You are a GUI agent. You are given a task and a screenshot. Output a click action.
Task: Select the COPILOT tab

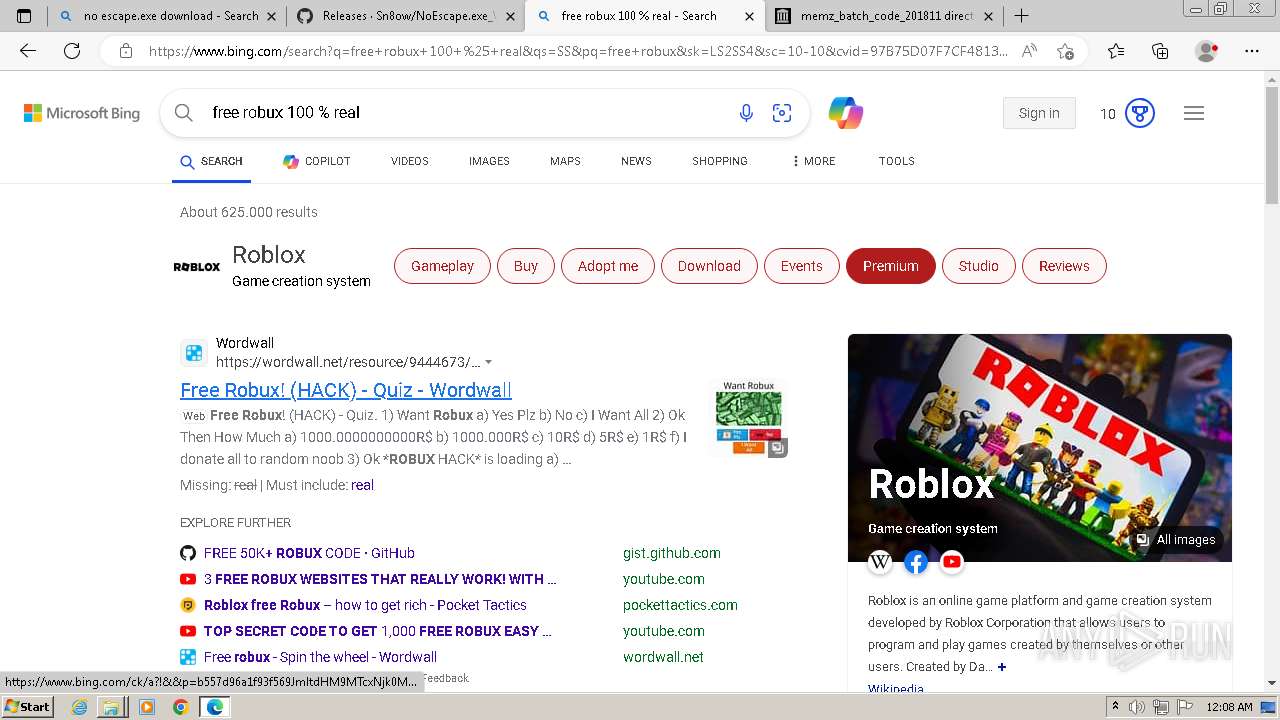tap(316, 161)
